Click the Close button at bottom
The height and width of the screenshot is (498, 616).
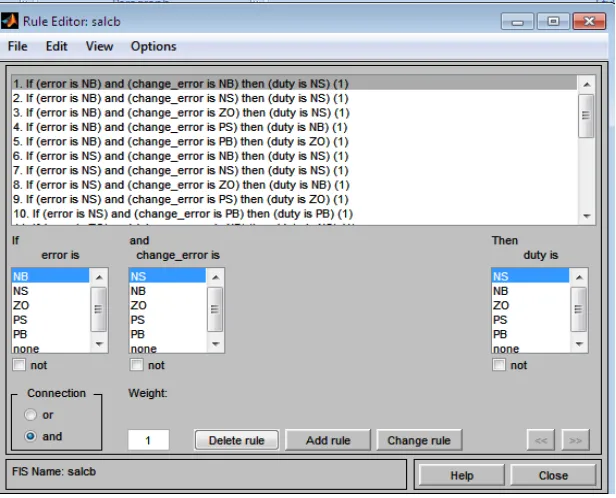[x=553, y=475]
